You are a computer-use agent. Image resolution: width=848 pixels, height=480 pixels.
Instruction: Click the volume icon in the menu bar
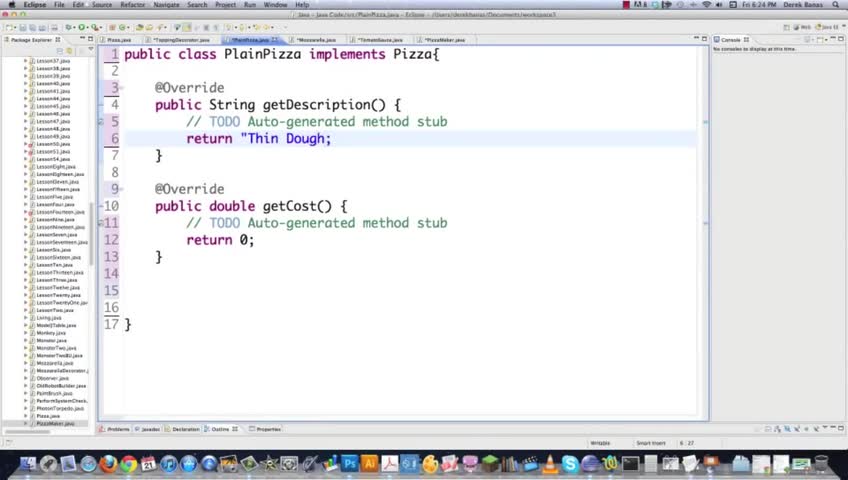click(x=719, y=4)
